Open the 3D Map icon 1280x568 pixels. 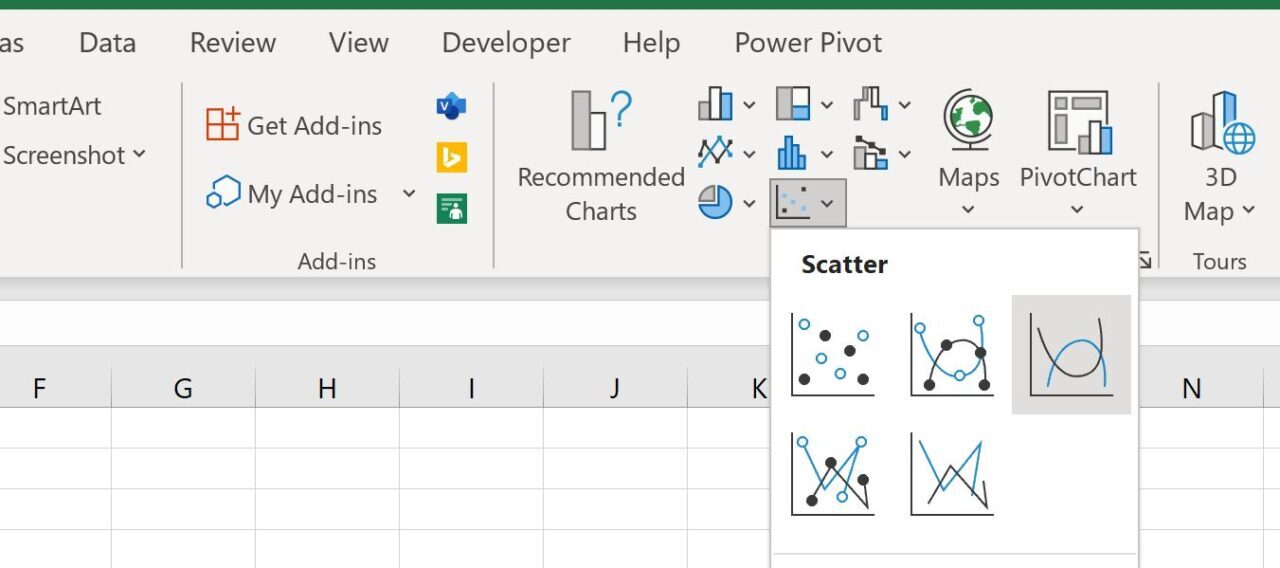pyautogui.click(x=1221, y=121)
